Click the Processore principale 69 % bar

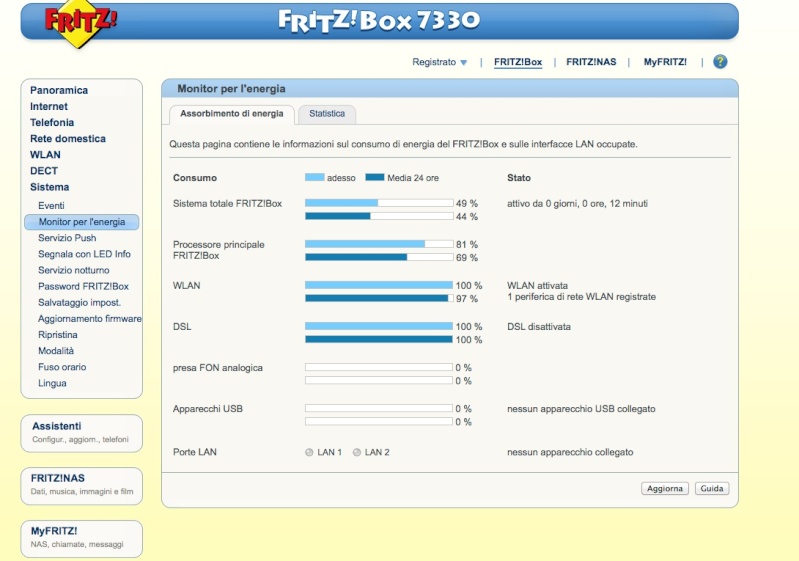(379, 257)
